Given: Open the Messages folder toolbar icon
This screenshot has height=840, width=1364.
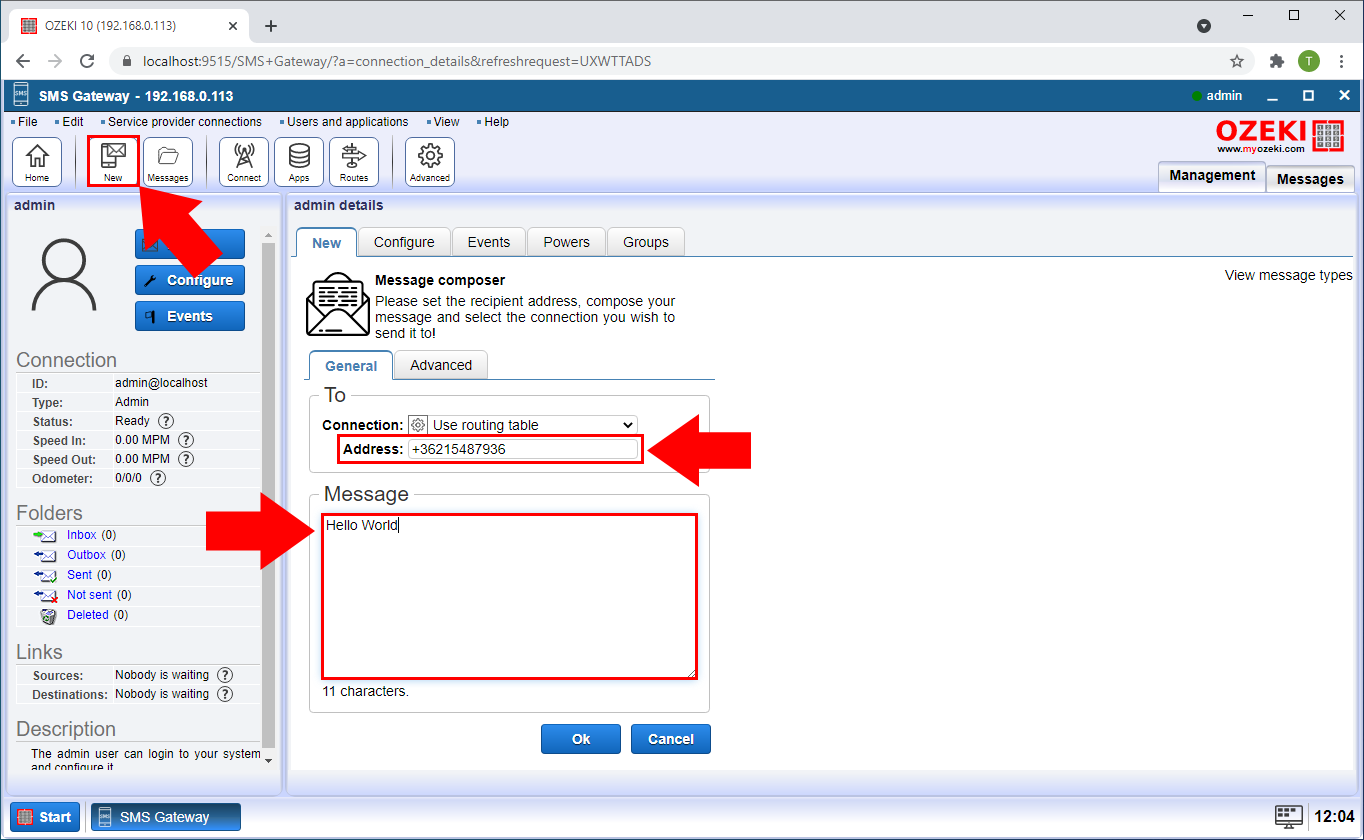Looking at the screenshot, I should (168, 162).
